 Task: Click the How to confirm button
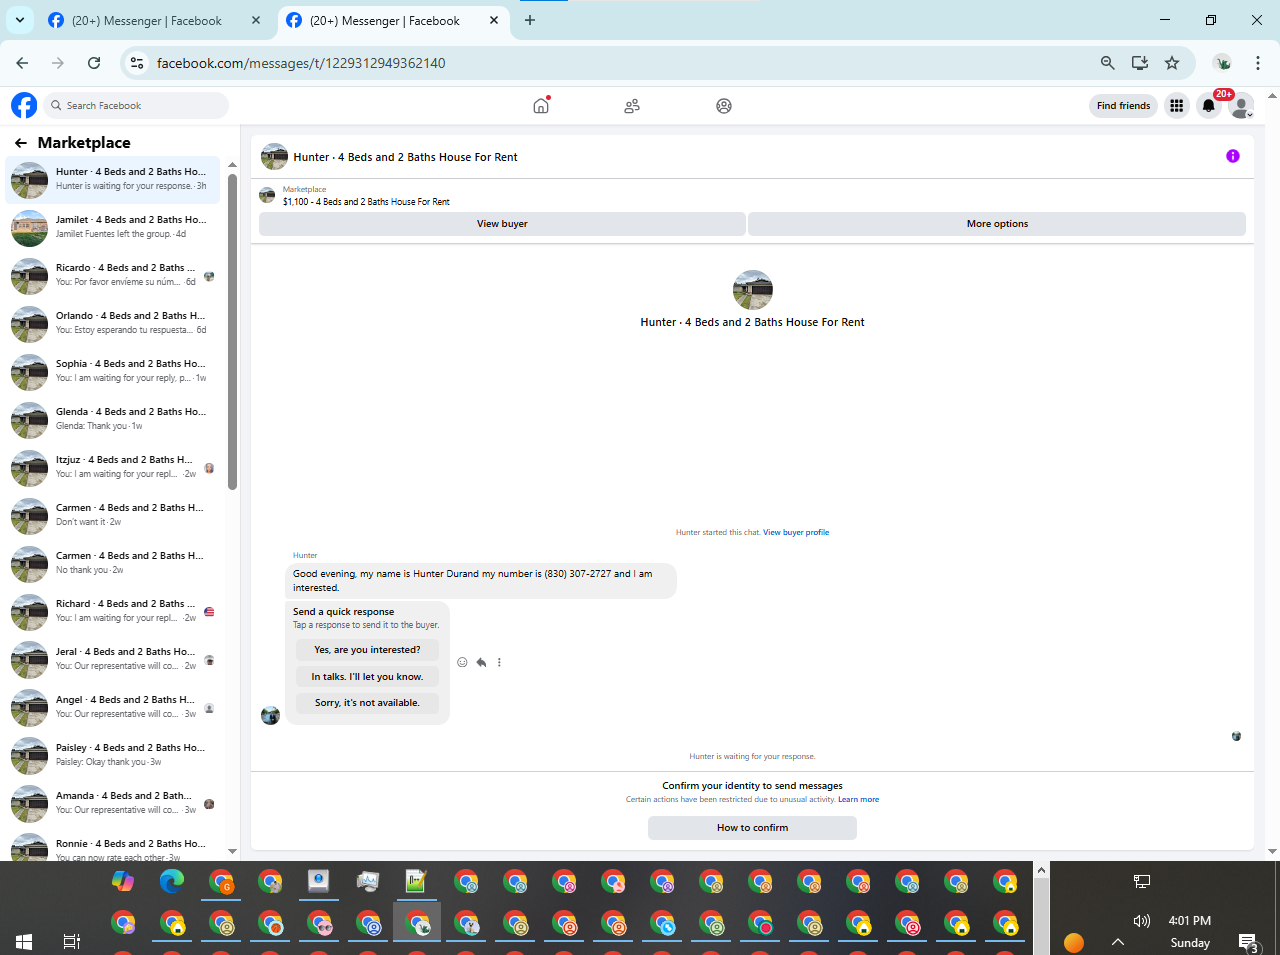752,828
